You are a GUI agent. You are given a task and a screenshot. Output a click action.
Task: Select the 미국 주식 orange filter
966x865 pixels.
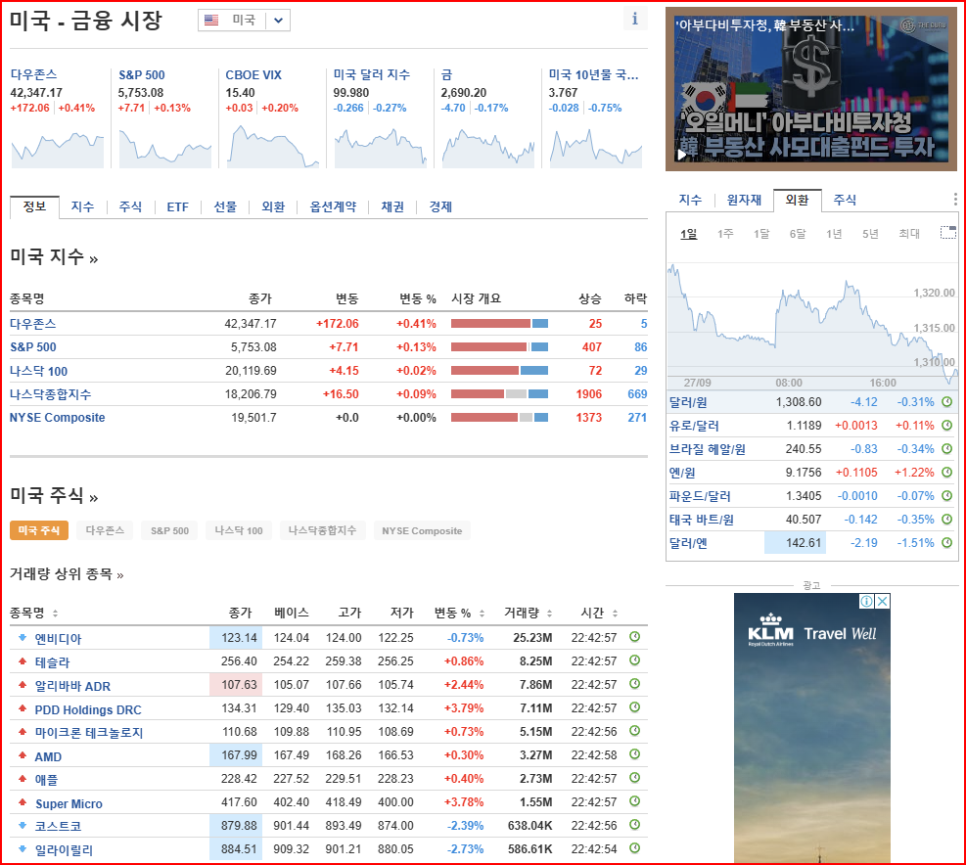[39, 530]
